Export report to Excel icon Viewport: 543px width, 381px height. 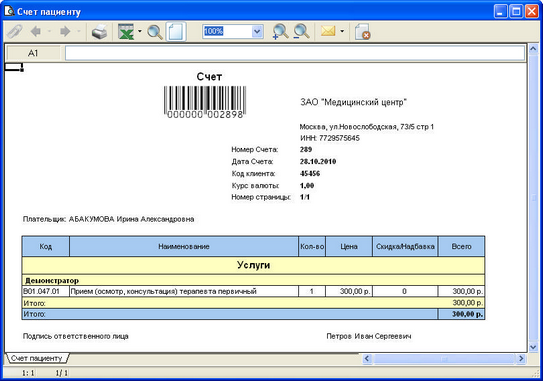pyautogui.click(x=126, y=32)
